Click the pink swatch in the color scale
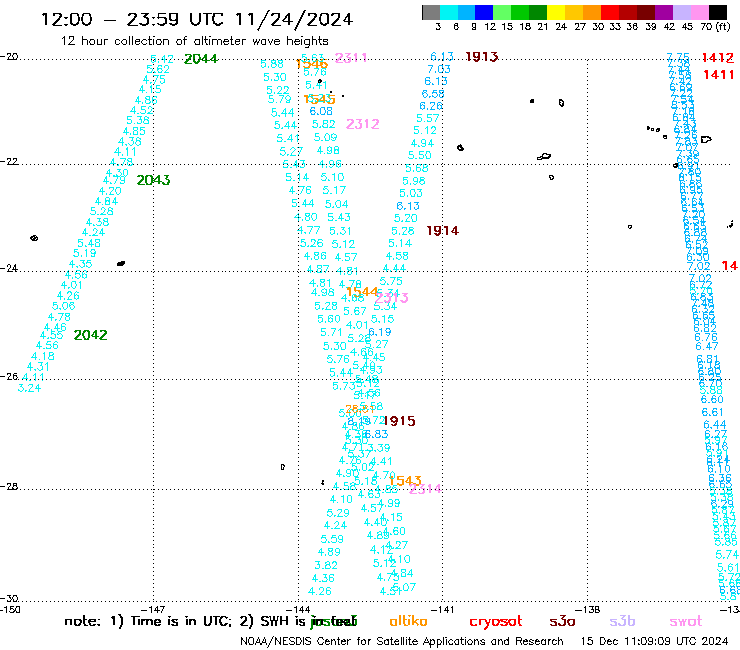Screen dimensions: 740x650 700,12
